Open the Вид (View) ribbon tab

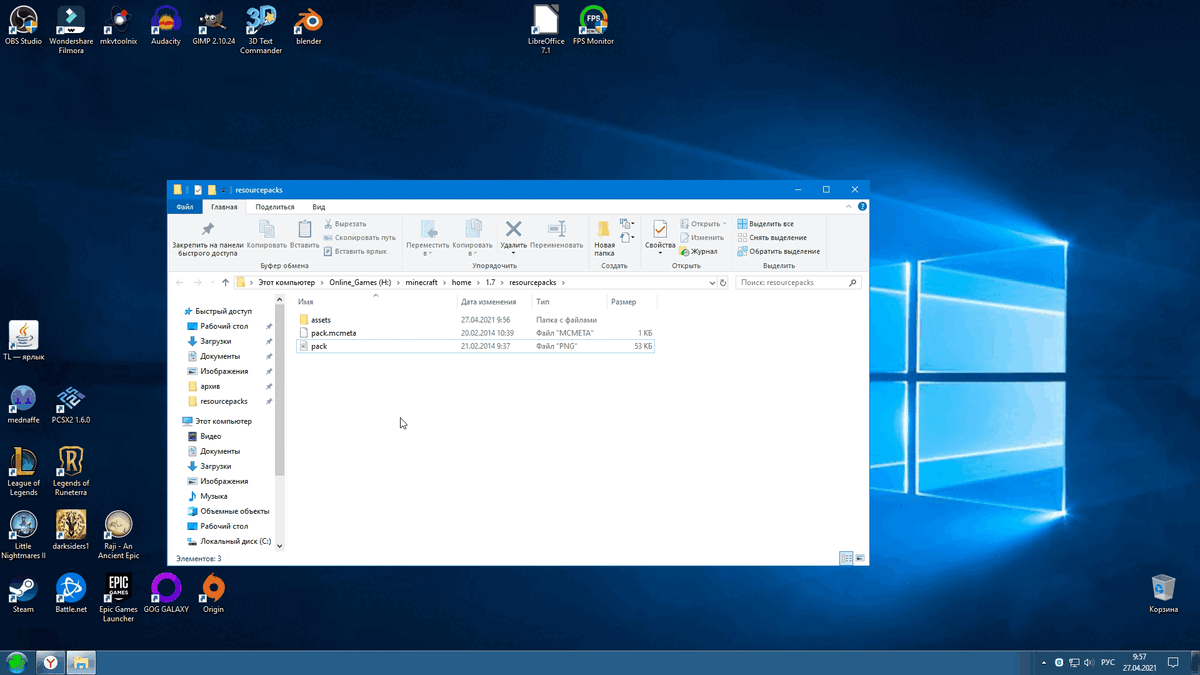[318, 207]
